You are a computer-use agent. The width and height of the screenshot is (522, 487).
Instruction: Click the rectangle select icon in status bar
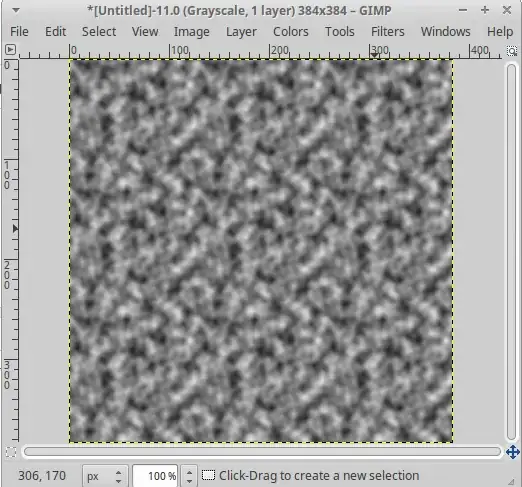point(208,476)
